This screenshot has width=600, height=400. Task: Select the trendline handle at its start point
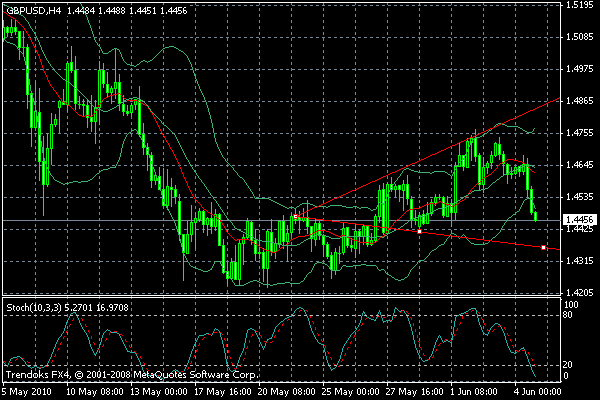tap(295, 217)
